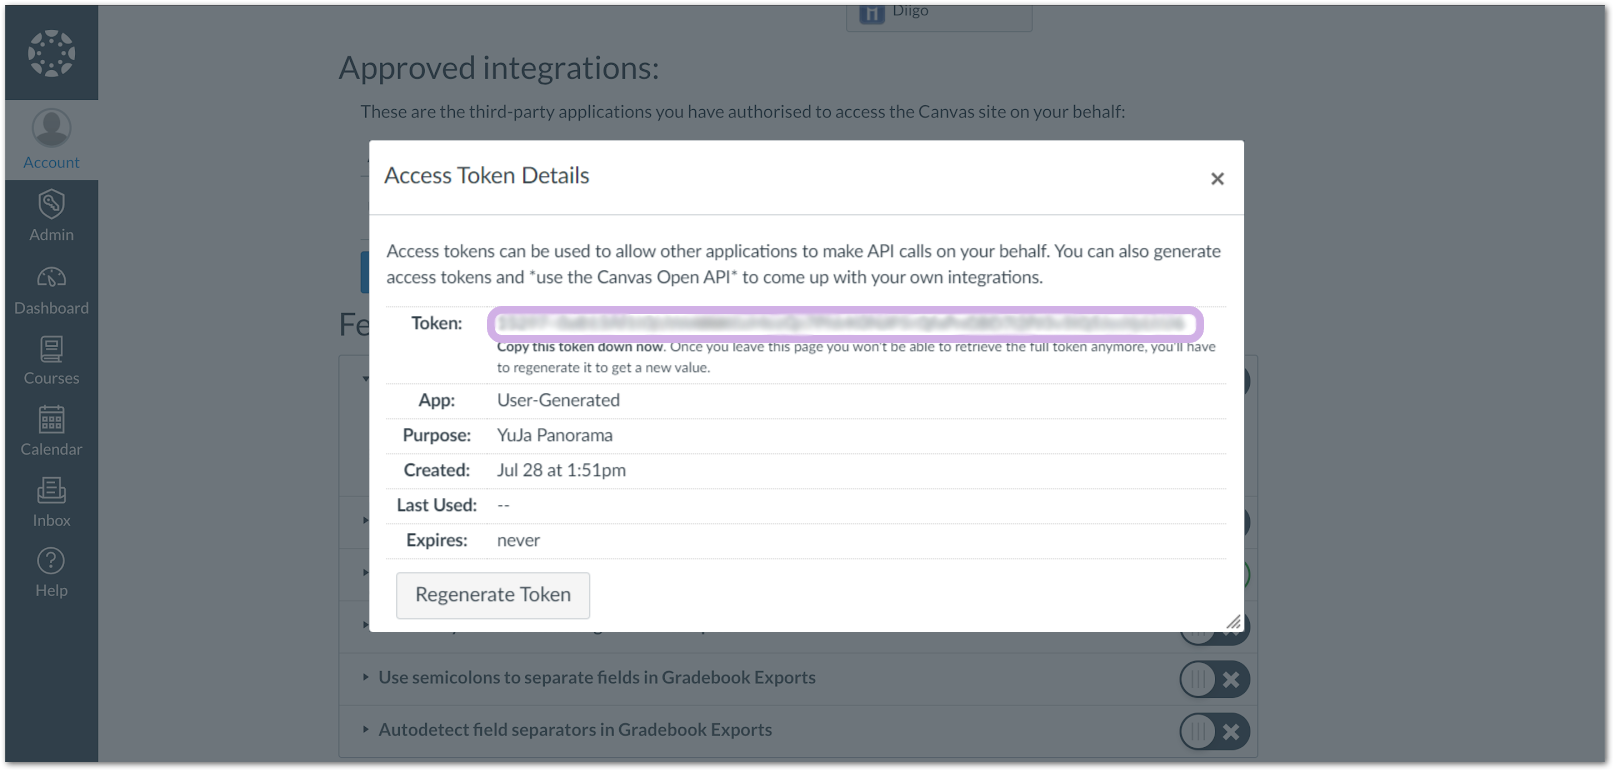Click the Regenerate Token button
The width and height of the screenshot is (1614, 771).
pos(493,595)
